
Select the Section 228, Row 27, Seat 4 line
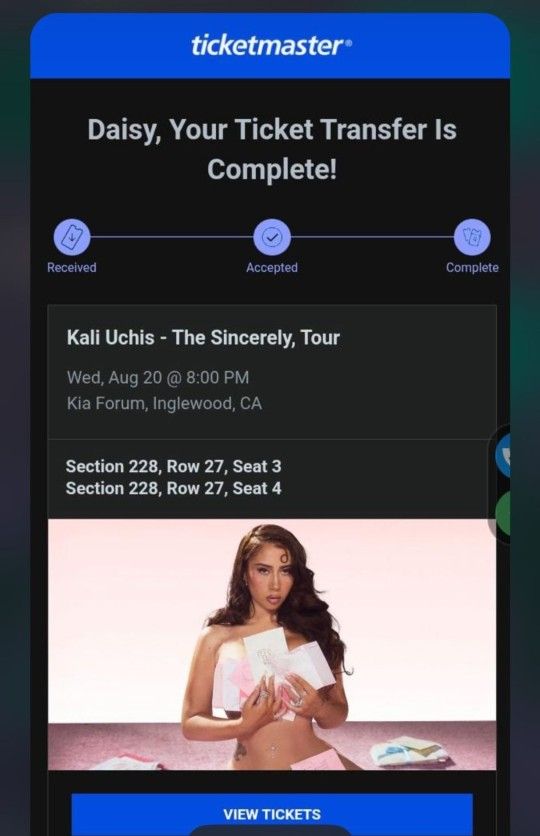173,488
